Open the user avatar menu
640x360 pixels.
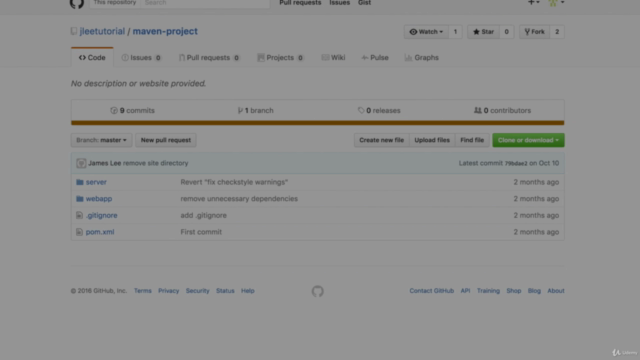(556, 2)
